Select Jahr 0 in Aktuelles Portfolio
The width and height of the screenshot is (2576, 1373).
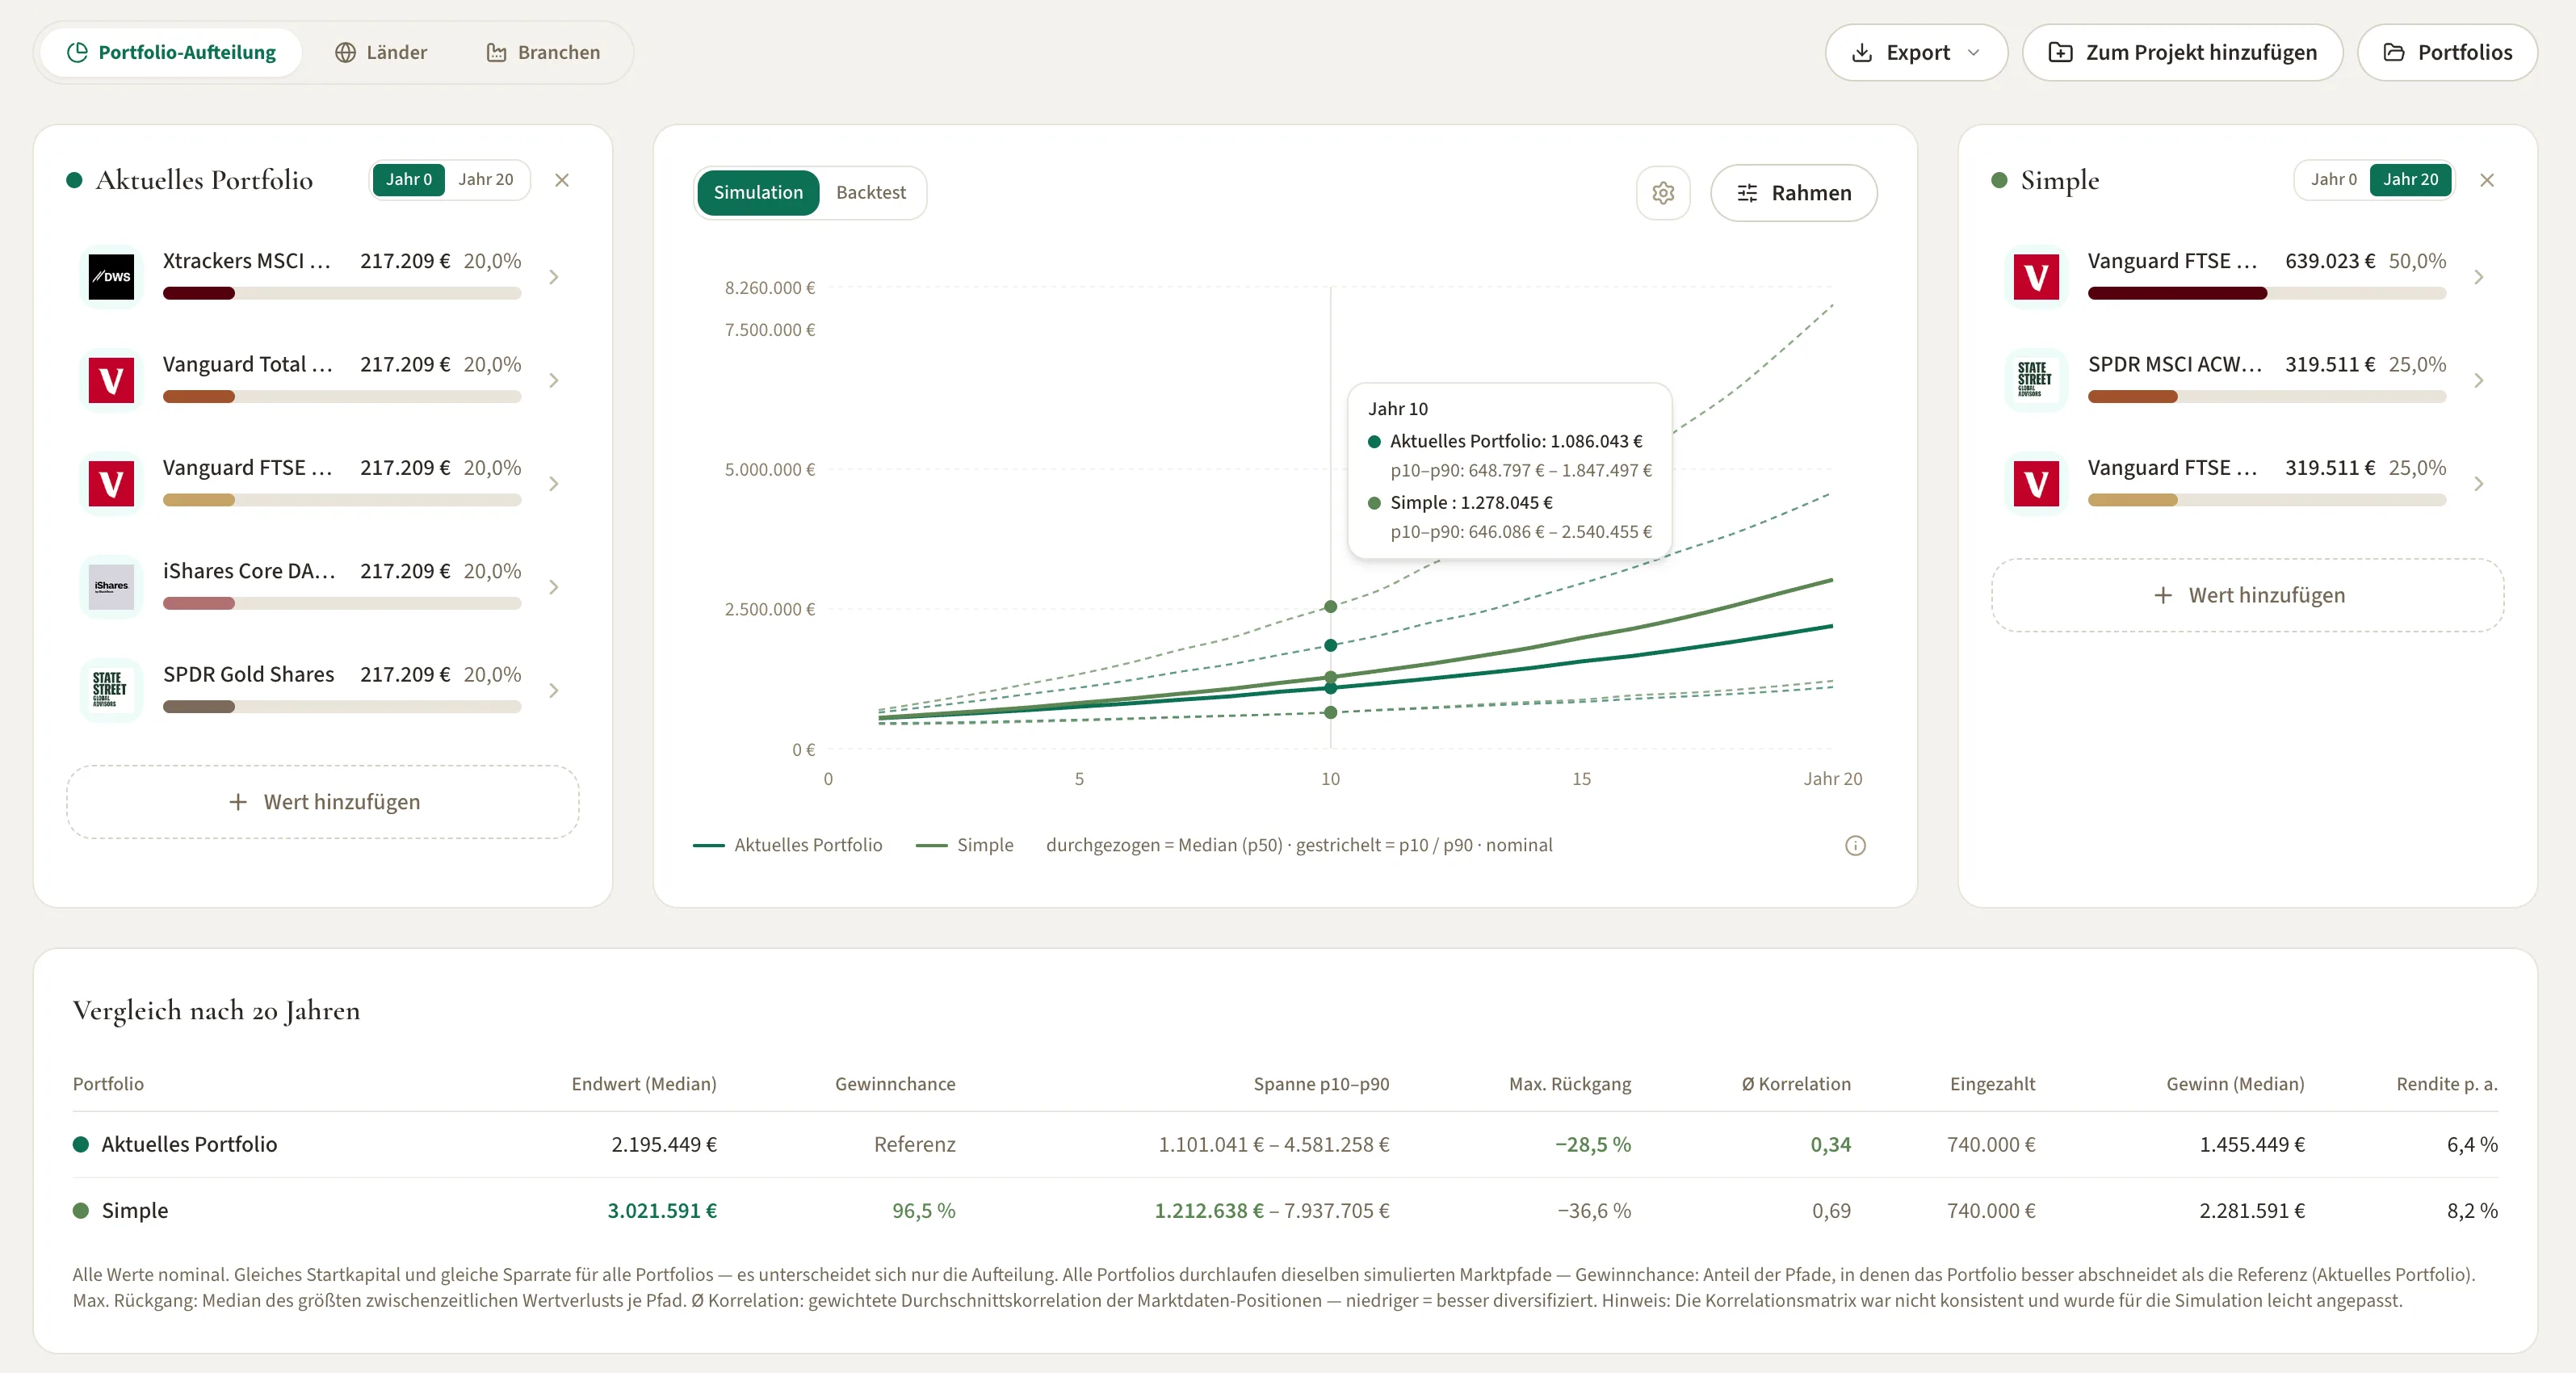(409, 180)
